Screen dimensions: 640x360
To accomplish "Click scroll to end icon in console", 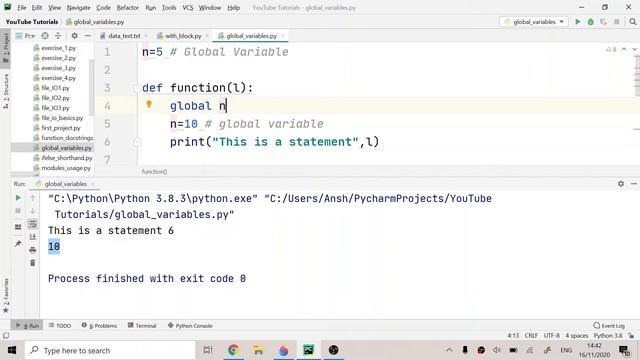I will point(33,237).
